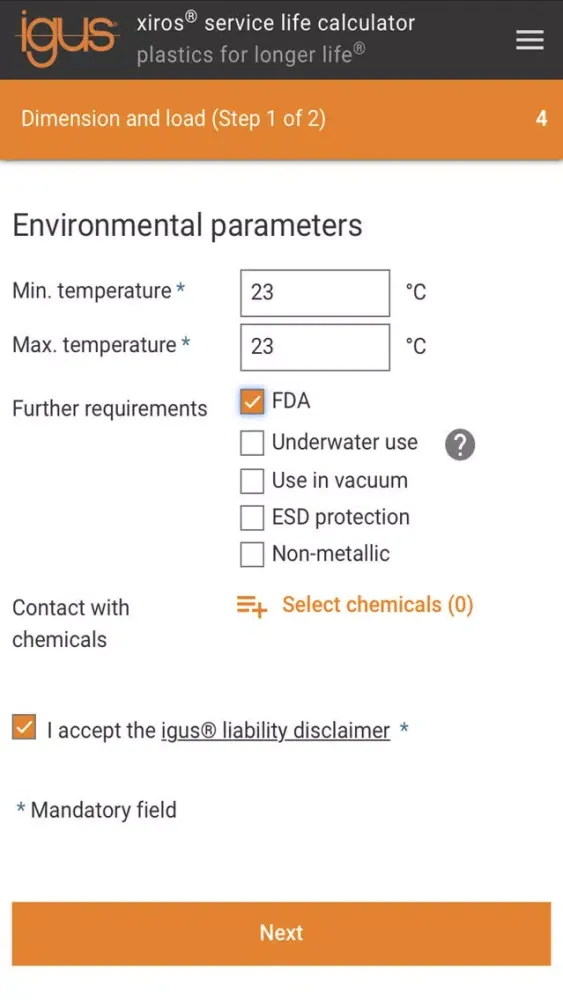Select the Non-metallic checkbox
Screen dimensions: 563x1000
click(252, 554)
